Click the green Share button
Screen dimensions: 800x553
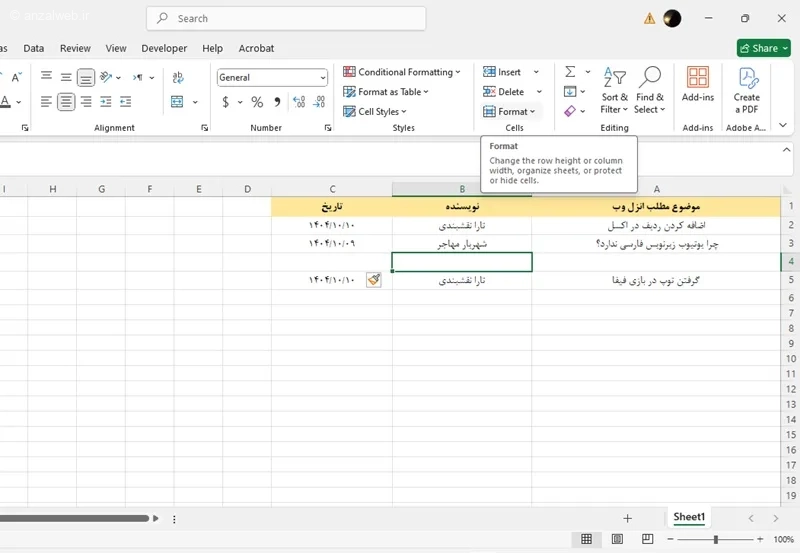point(763,48)
